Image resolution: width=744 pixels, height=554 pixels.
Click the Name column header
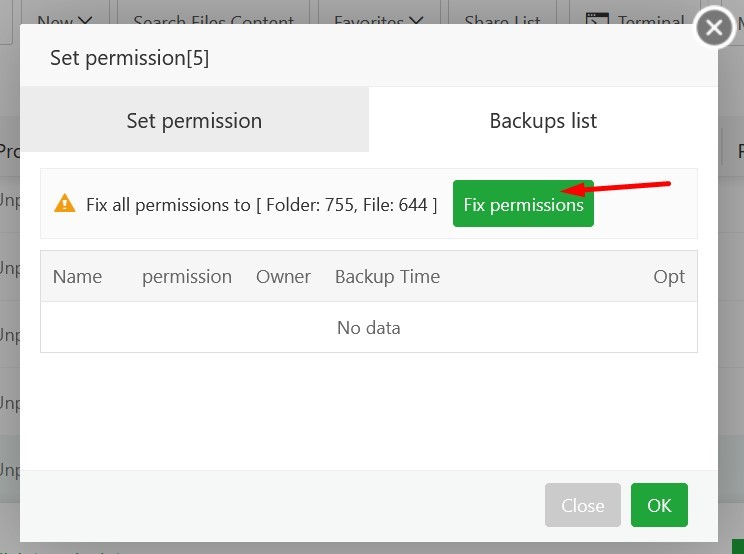(77, 277)
